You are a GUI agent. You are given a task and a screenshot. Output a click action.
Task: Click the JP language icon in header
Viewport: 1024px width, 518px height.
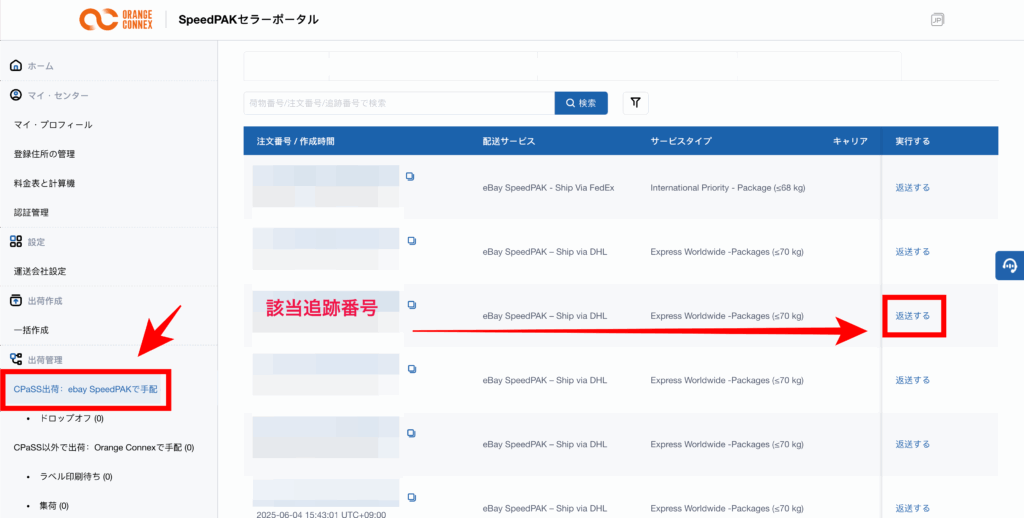[x=937, y=20]
